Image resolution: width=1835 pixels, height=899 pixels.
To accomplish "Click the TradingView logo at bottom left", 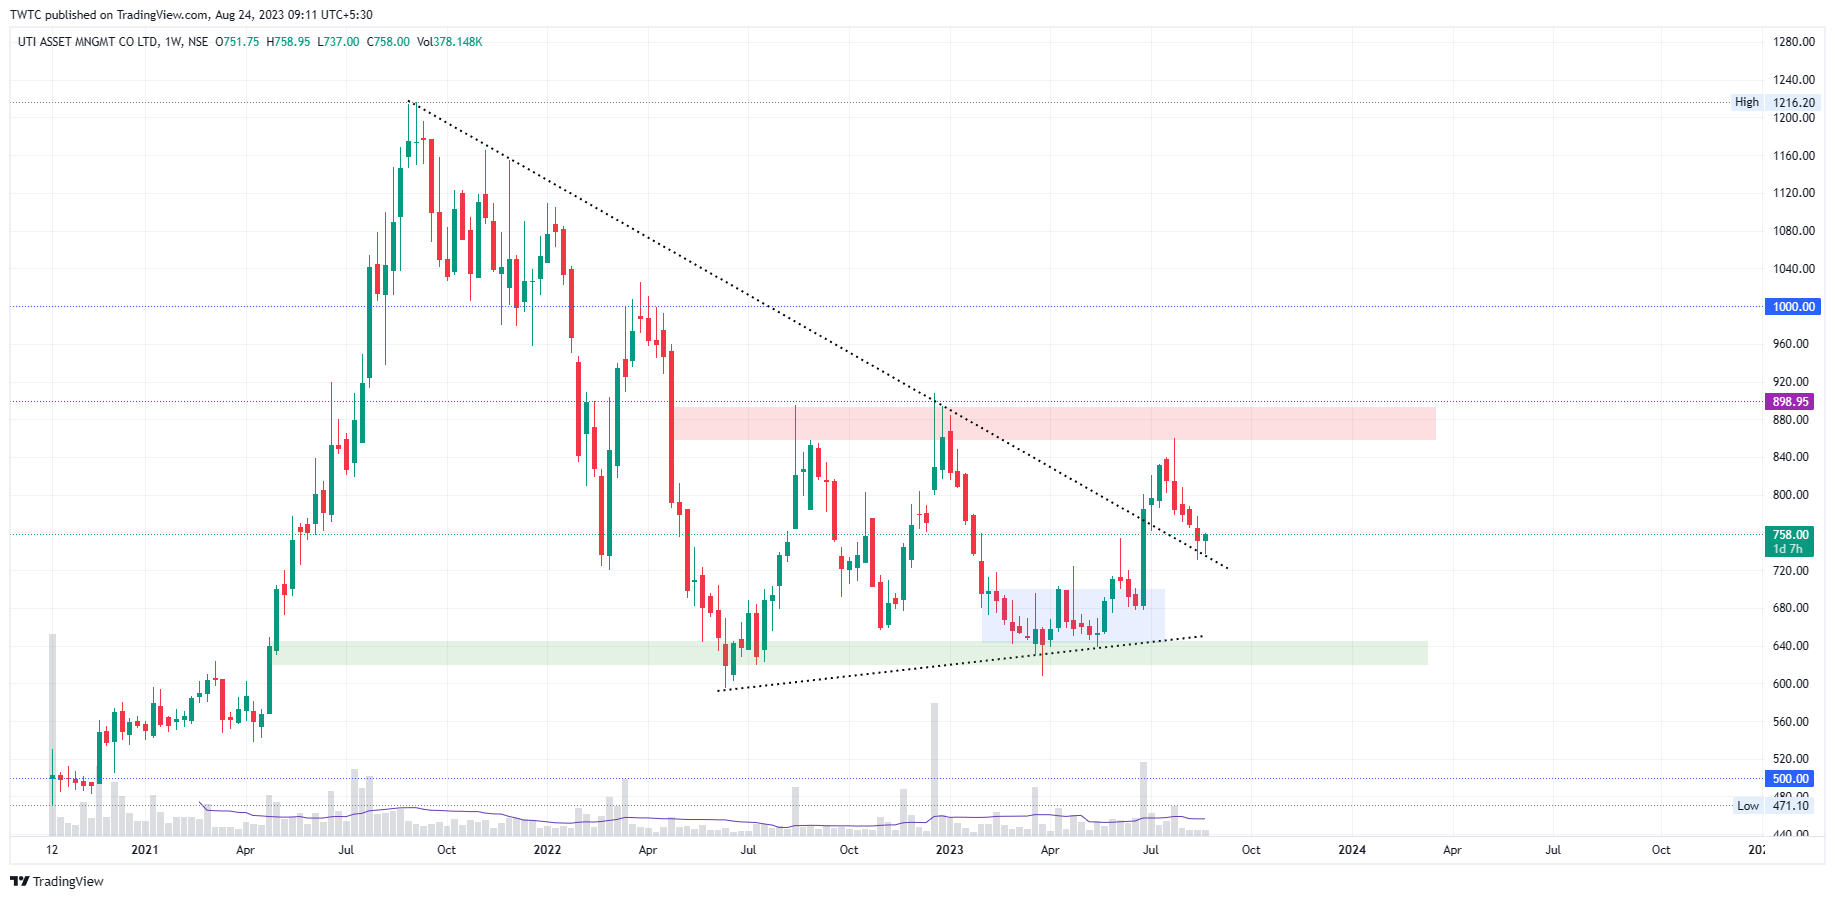I will pos(57,881).
